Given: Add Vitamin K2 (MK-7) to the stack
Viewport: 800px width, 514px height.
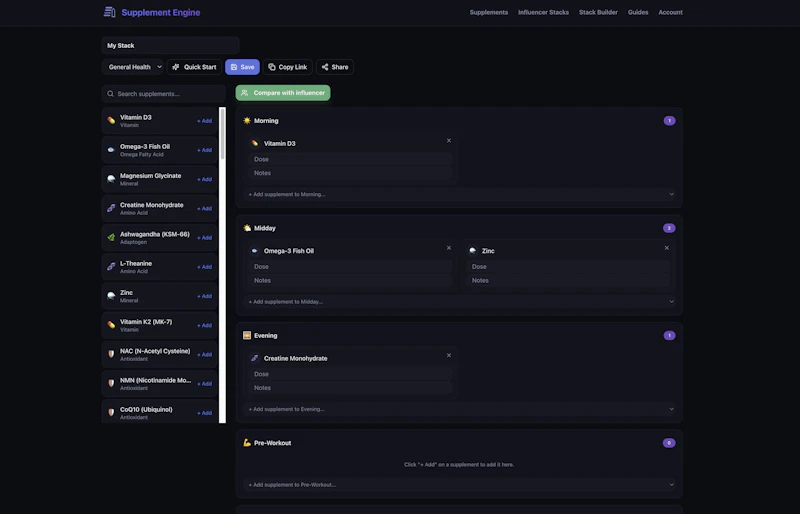Looking at the screenshot, I should pos(205,325).
